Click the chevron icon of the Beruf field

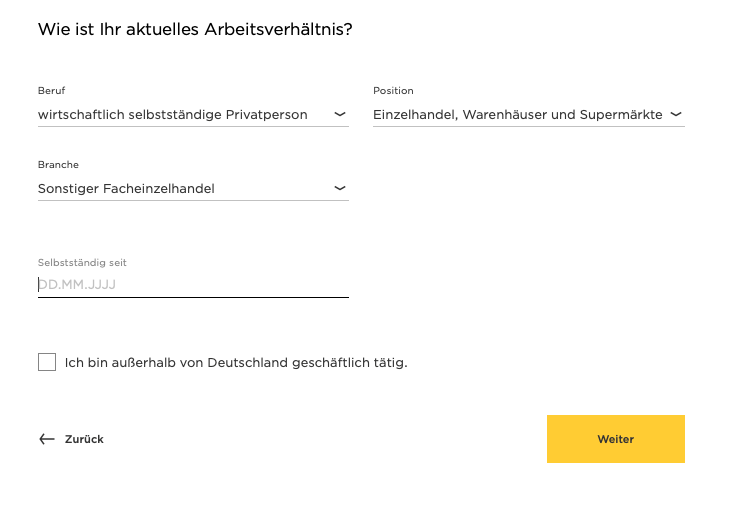[x=340, y=114]
